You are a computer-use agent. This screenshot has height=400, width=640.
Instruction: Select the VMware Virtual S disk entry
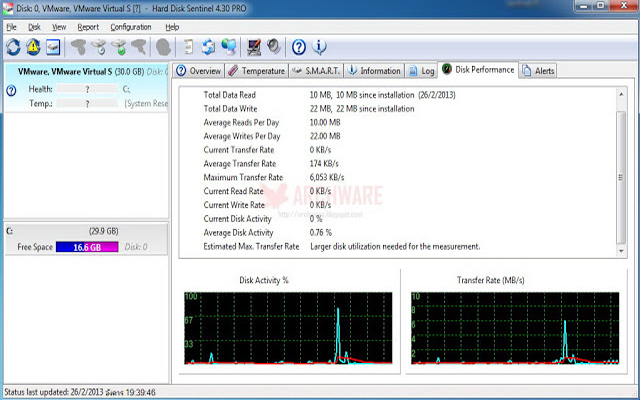[86, 87]
